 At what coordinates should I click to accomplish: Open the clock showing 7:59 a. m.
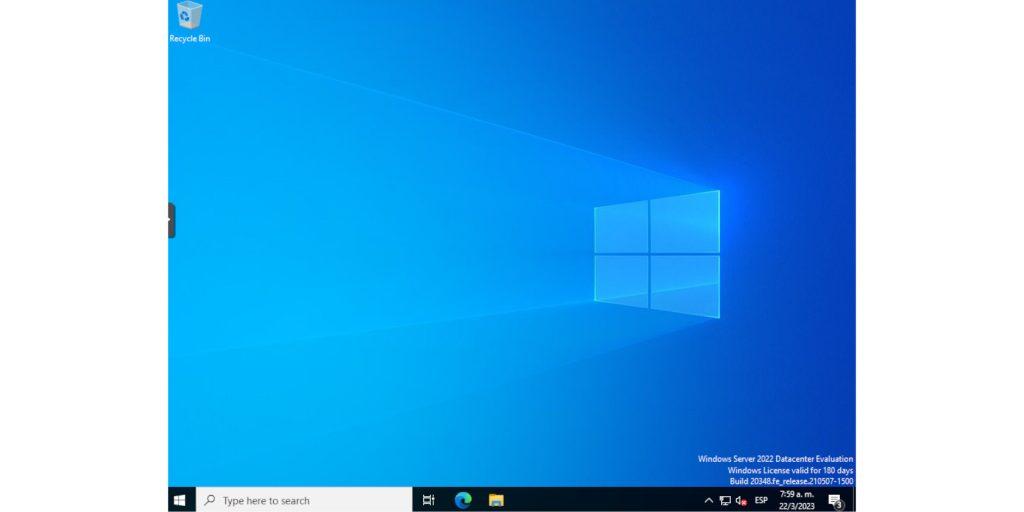coord(797,500)
